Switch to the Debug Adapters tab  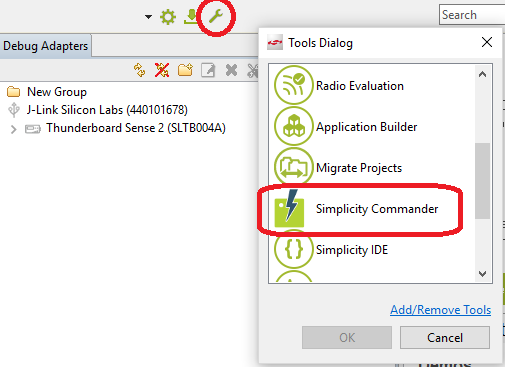(46, 46)
